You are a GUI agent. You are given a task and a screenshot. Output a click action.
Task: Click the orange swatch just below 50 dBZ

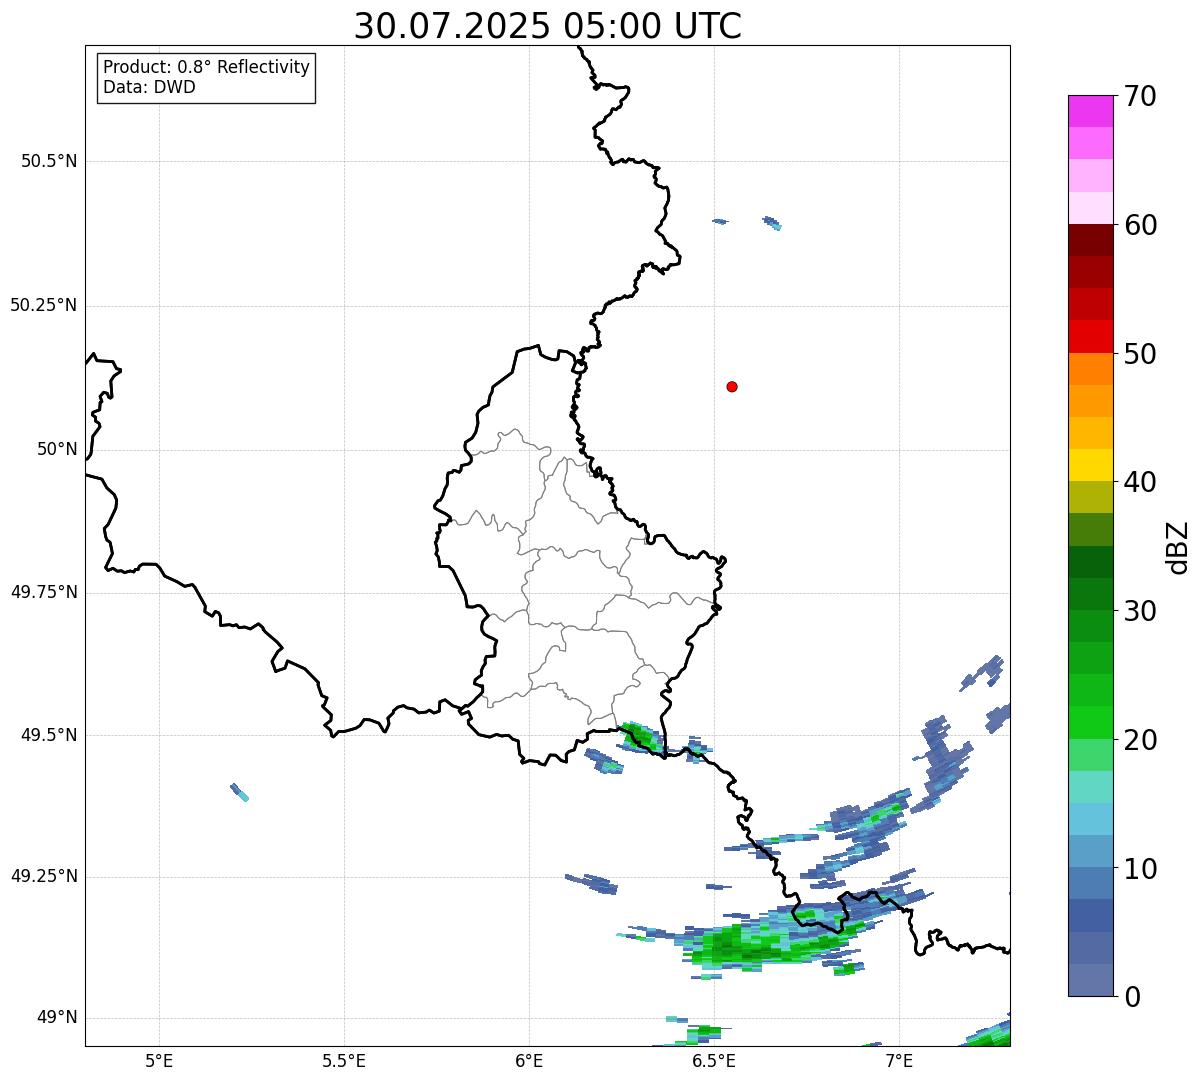pyautogui.click(x=1090, y=369)
